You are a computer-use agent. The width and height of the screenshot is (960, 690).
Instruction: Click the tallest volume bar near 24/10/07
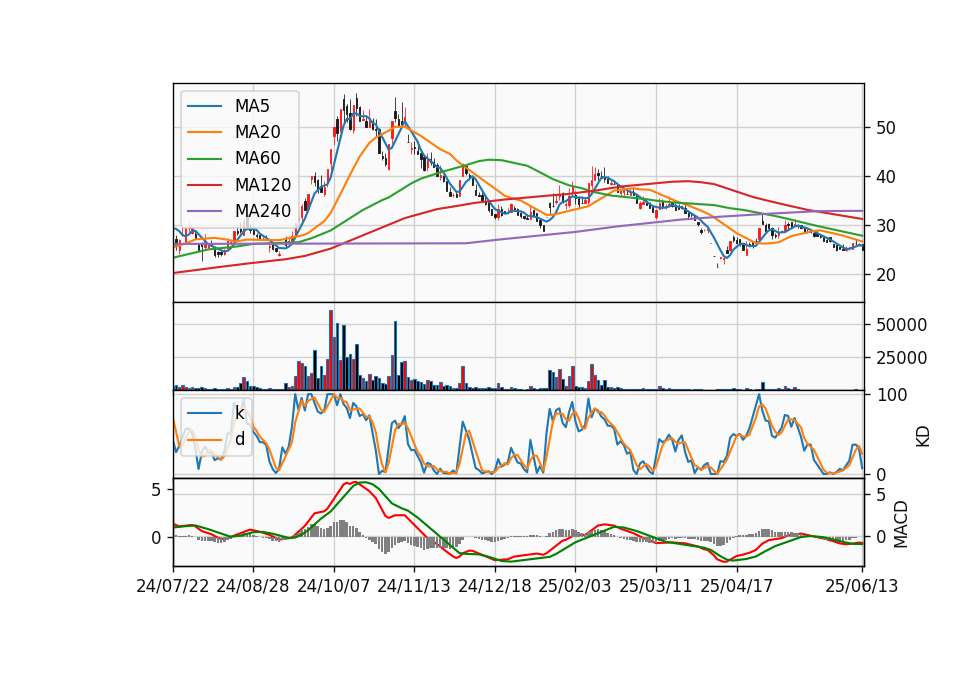point(331,350)
